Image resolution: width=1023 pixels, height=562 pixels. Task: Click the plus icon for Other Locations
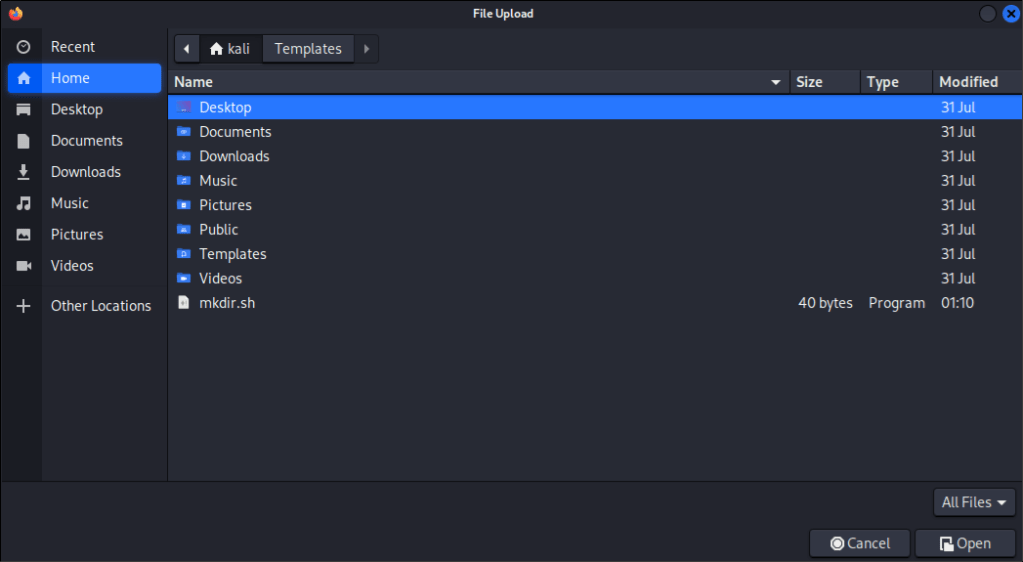pos(24,306)
